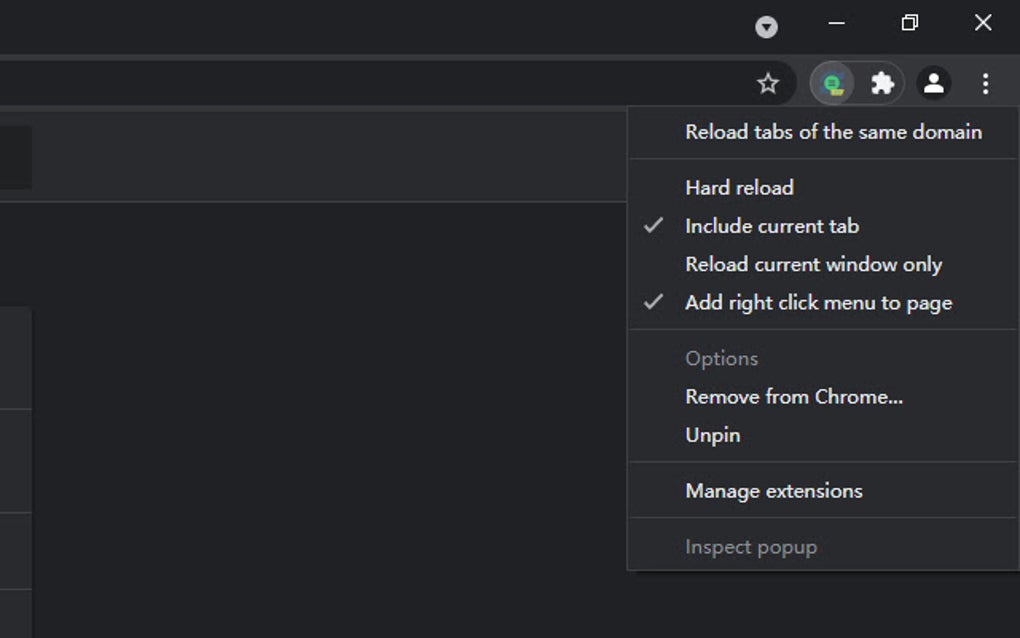Click Manage extensions
The width and height of the screenshot is (1020, 638).
pyautogui.click(x=773, y=490)
